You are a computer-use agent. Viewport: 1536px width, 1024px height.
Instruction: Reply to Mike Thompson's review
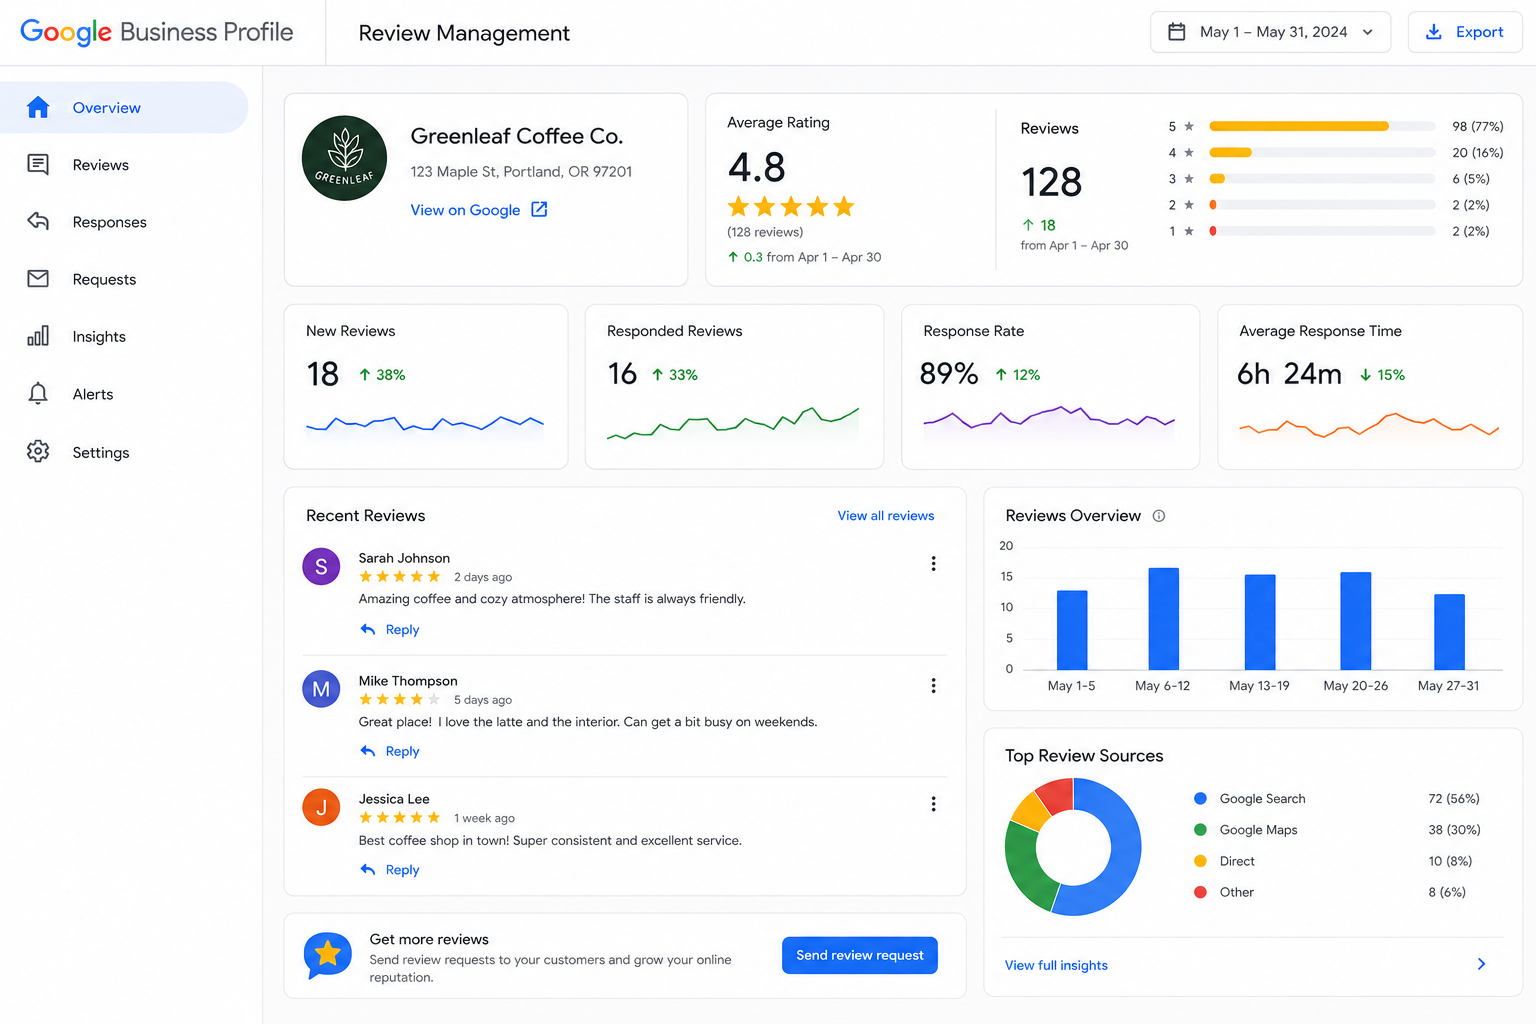click(390, 751)
